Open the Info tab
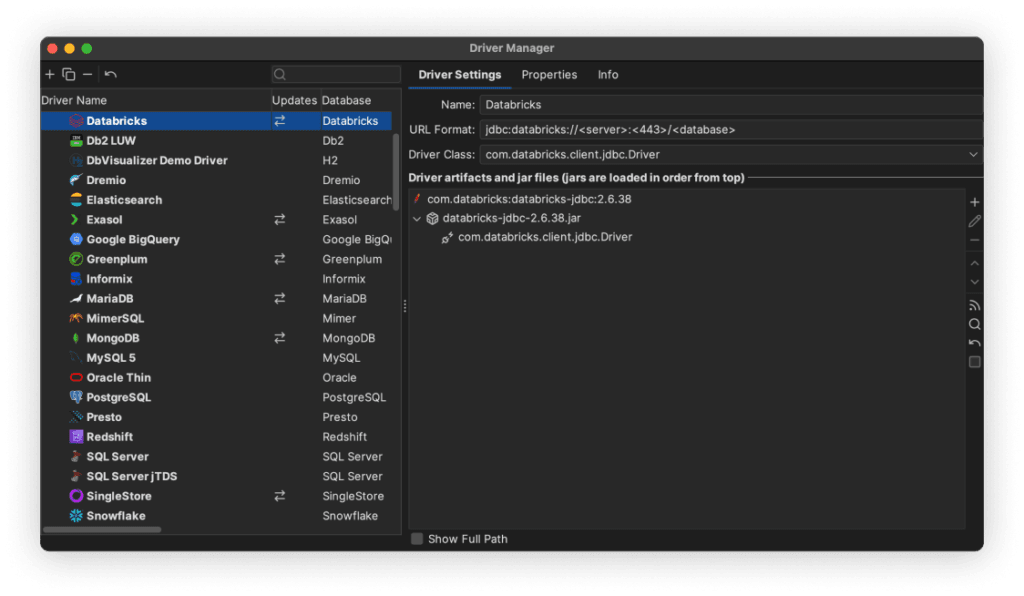Image resolution: width=1024 pixels, height=596 pixels. 607,74
